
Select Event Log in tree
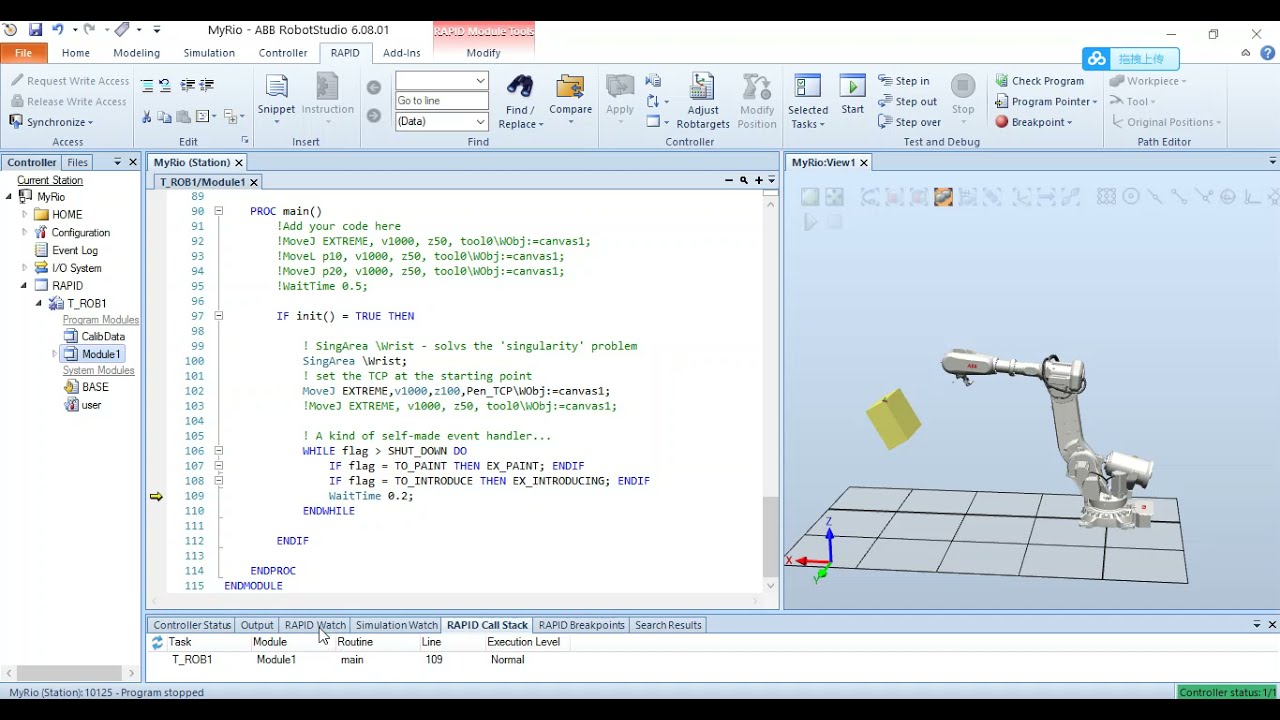tap(66, 250)
